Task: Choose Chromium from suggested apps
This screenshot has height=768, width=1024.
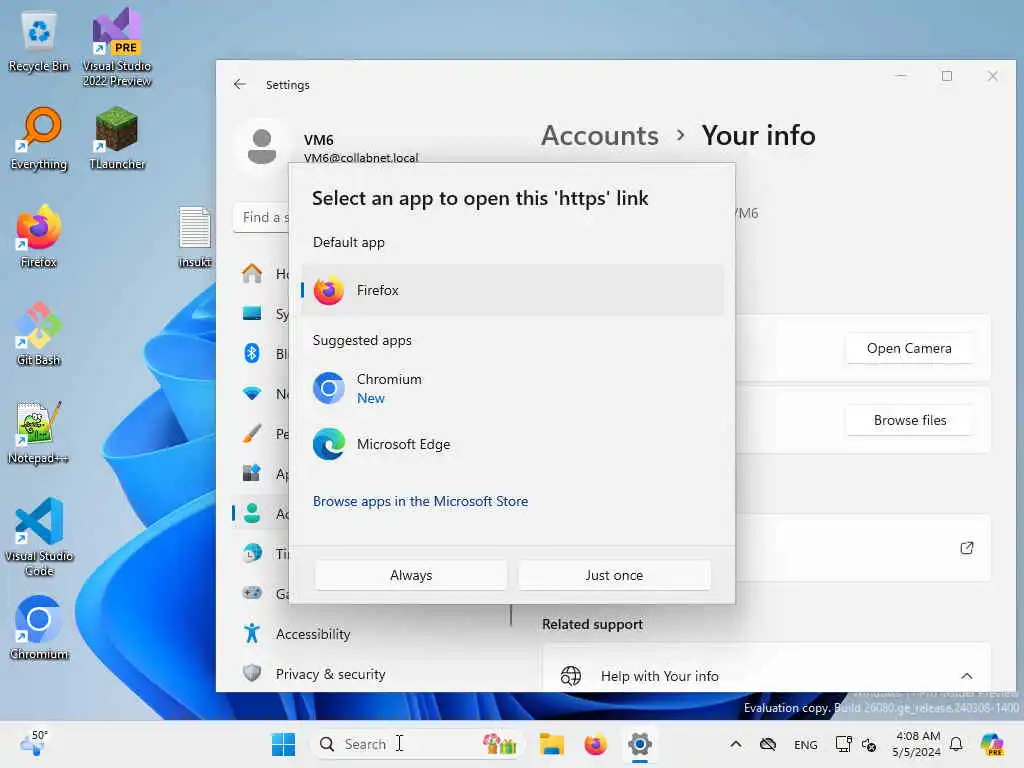Action: pyautogui.click(x=513, y=389)
